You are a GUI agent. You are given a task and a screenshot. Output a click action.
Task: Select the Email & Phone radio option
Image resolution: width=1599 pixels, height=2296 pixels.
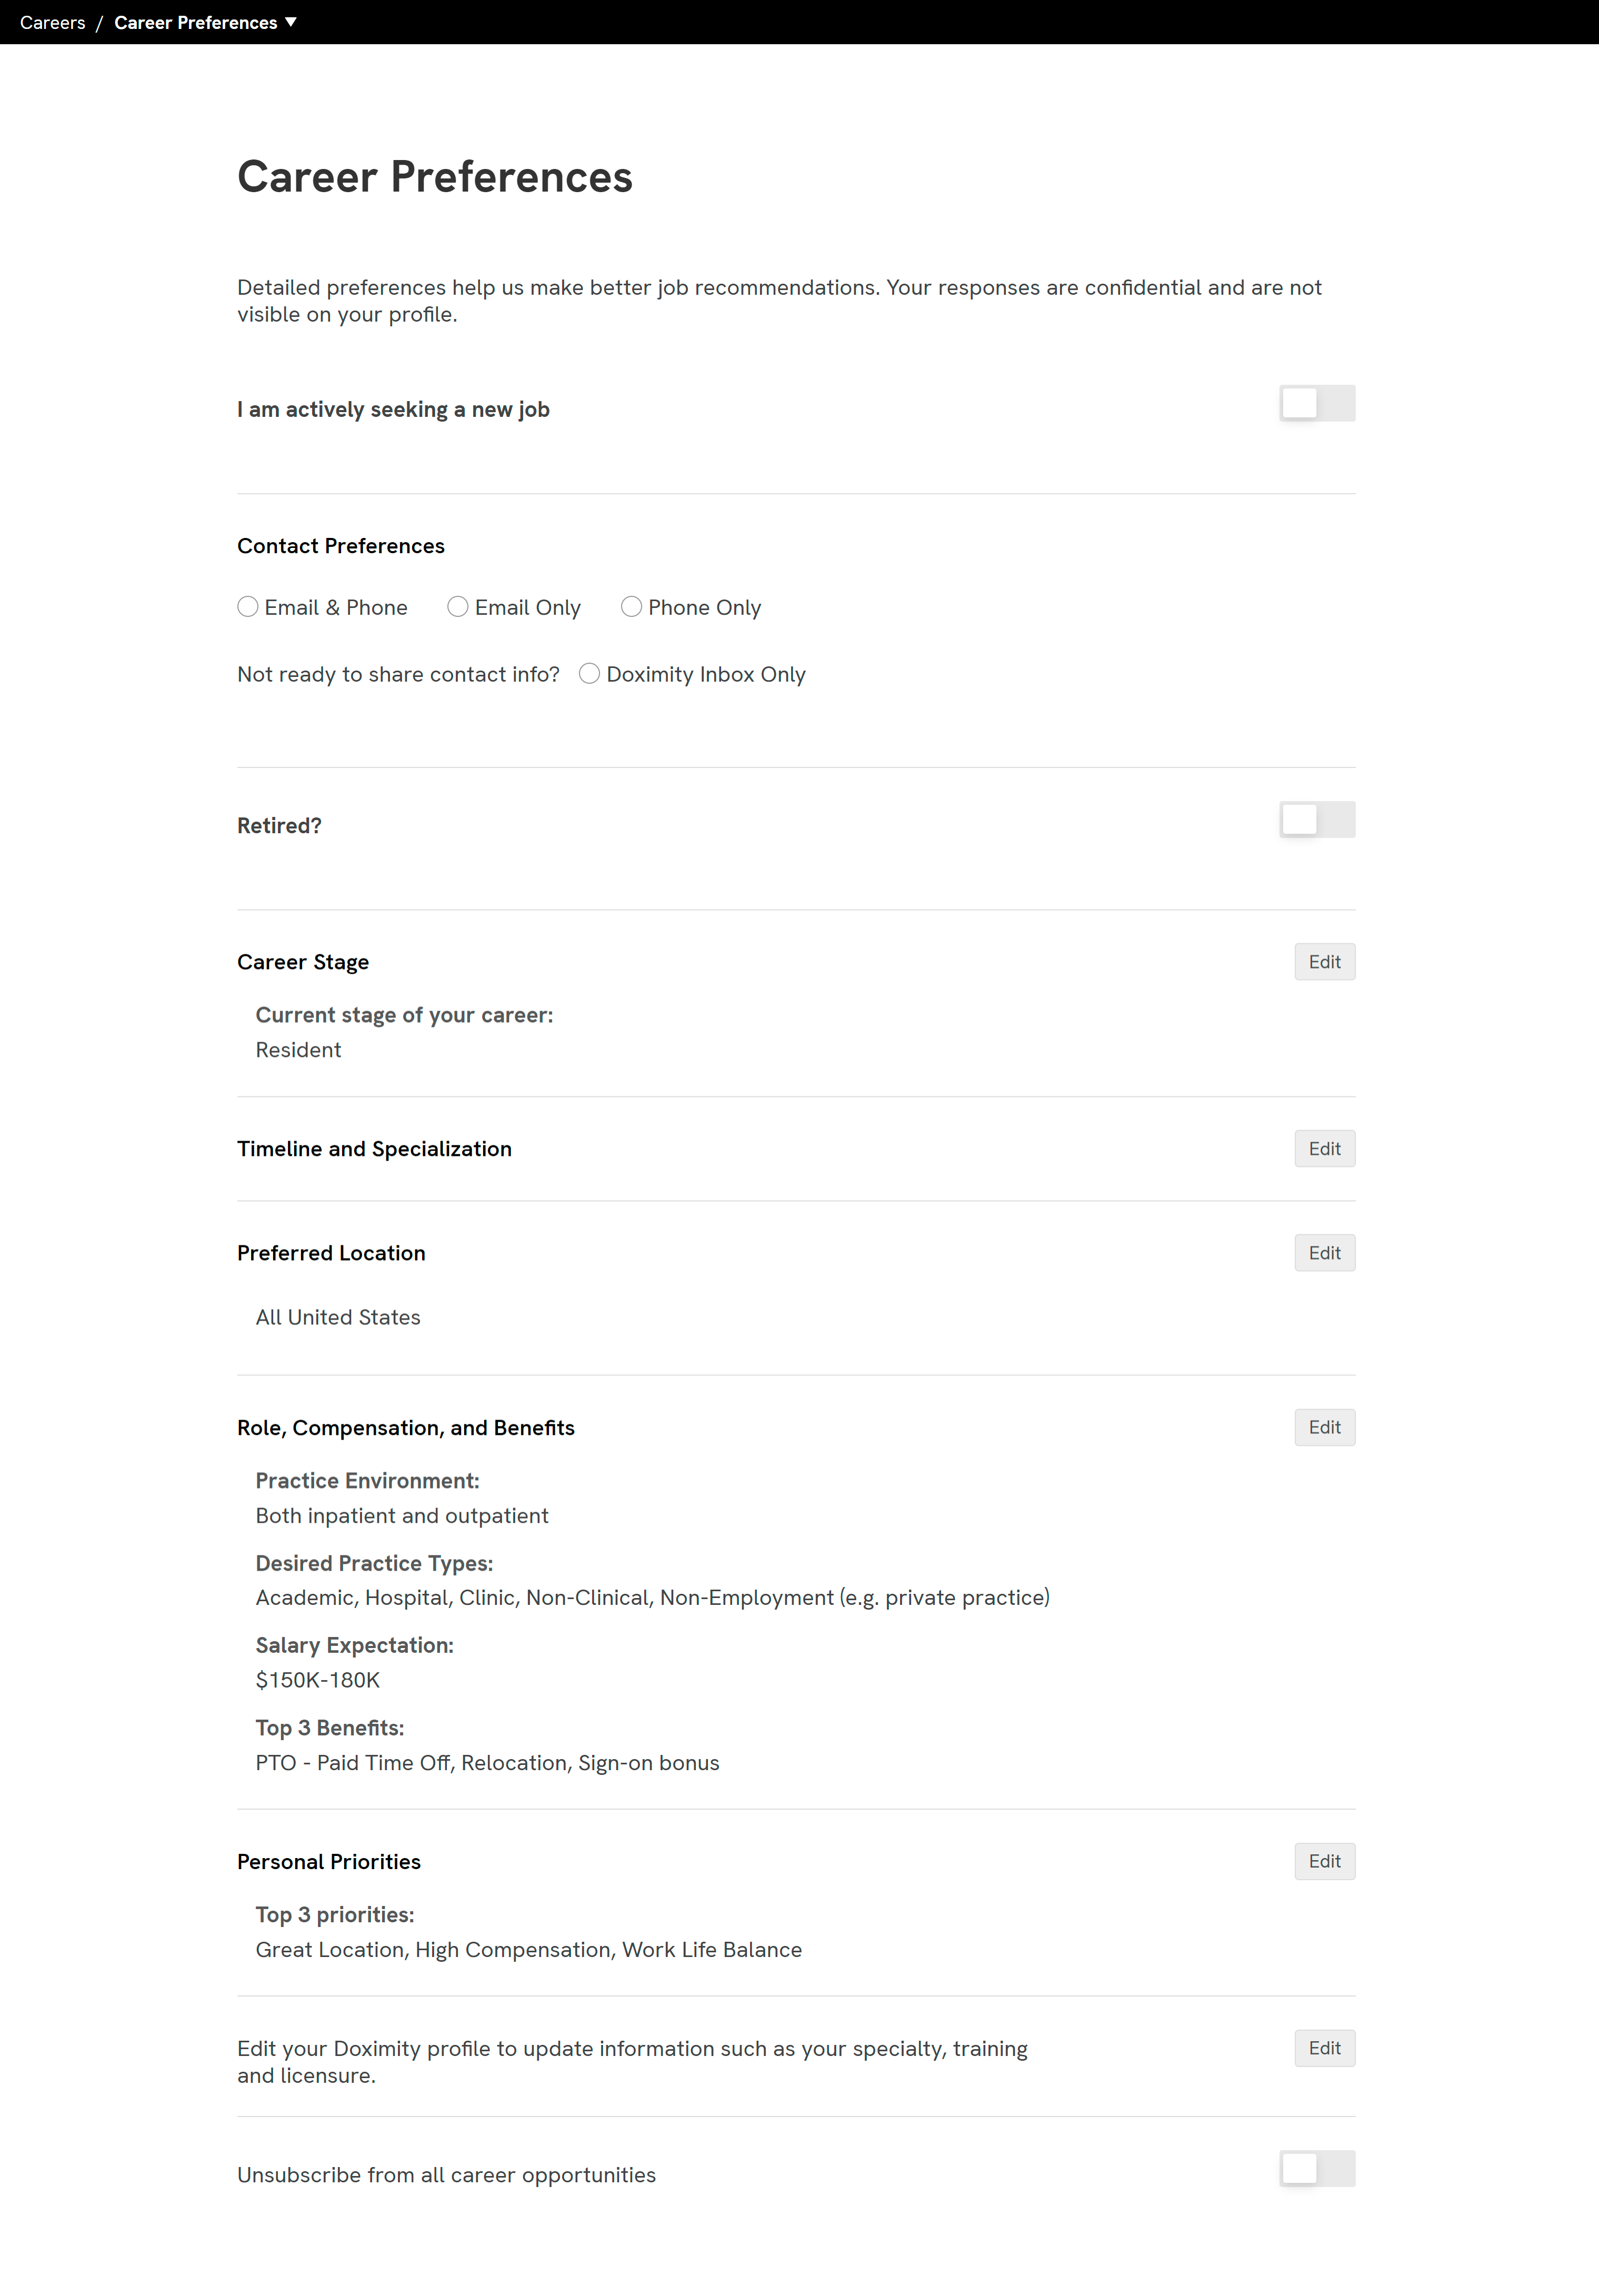point(248,607)
